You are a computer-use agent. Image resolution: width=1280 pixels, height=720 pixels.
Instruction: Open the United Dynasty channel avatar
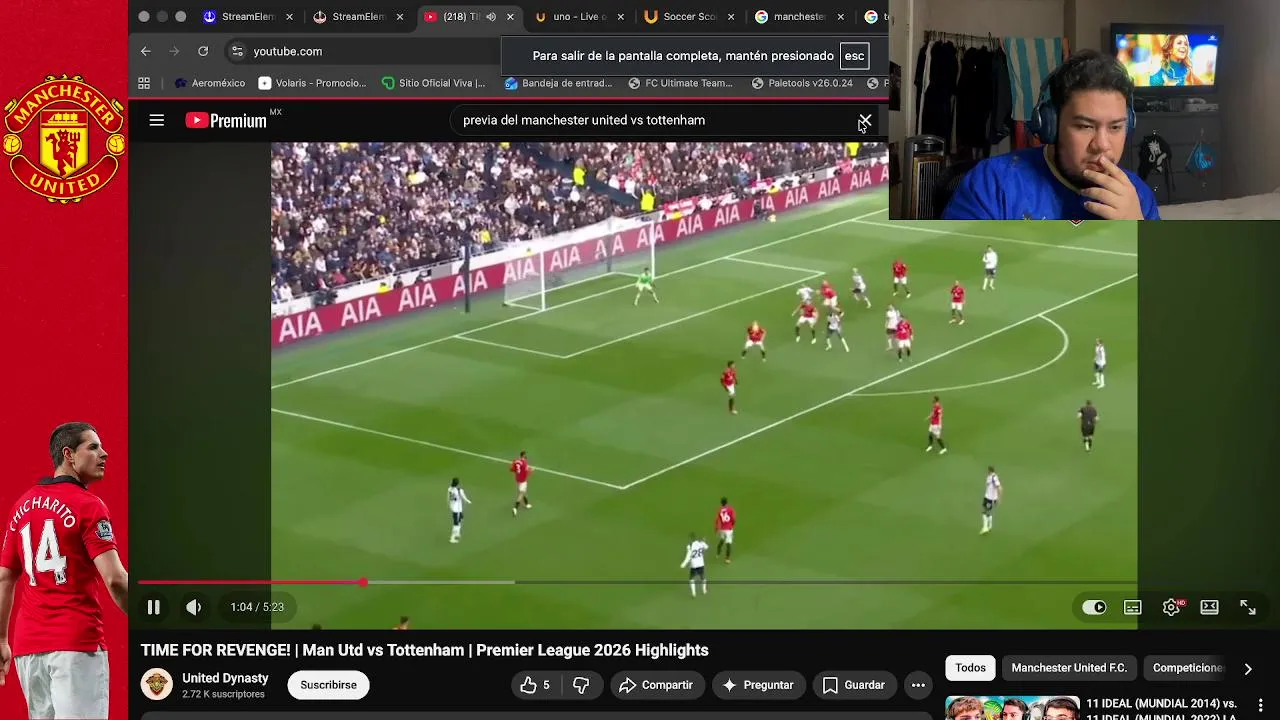click(x=156, y=685)
